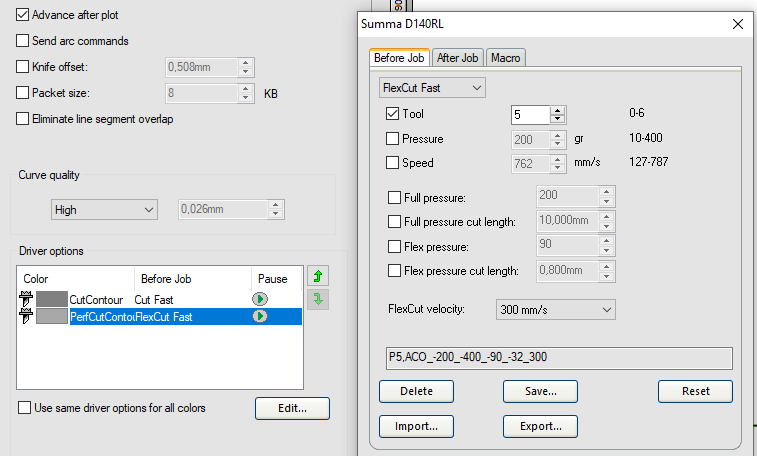Close the Summa D140RL dialog
757x456 pixels.
[737, 24]
